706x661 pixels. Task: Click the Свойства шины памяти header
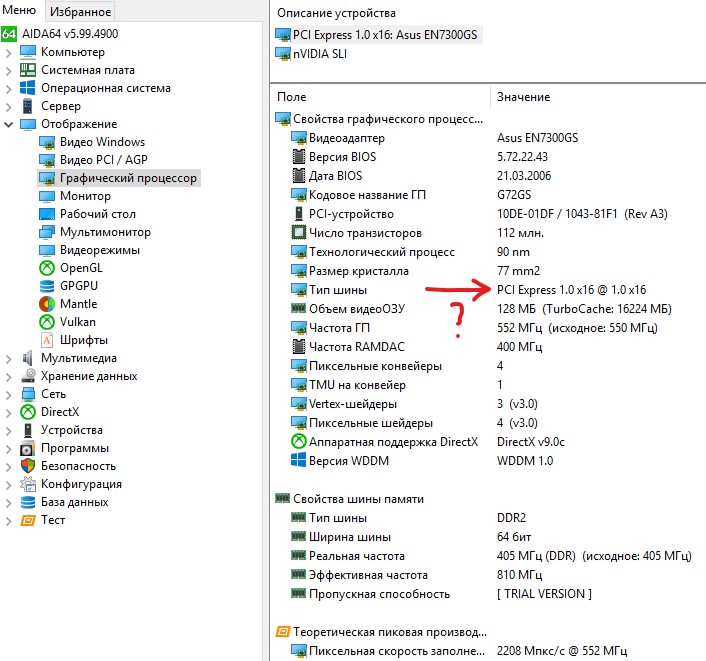coord(349,499)
